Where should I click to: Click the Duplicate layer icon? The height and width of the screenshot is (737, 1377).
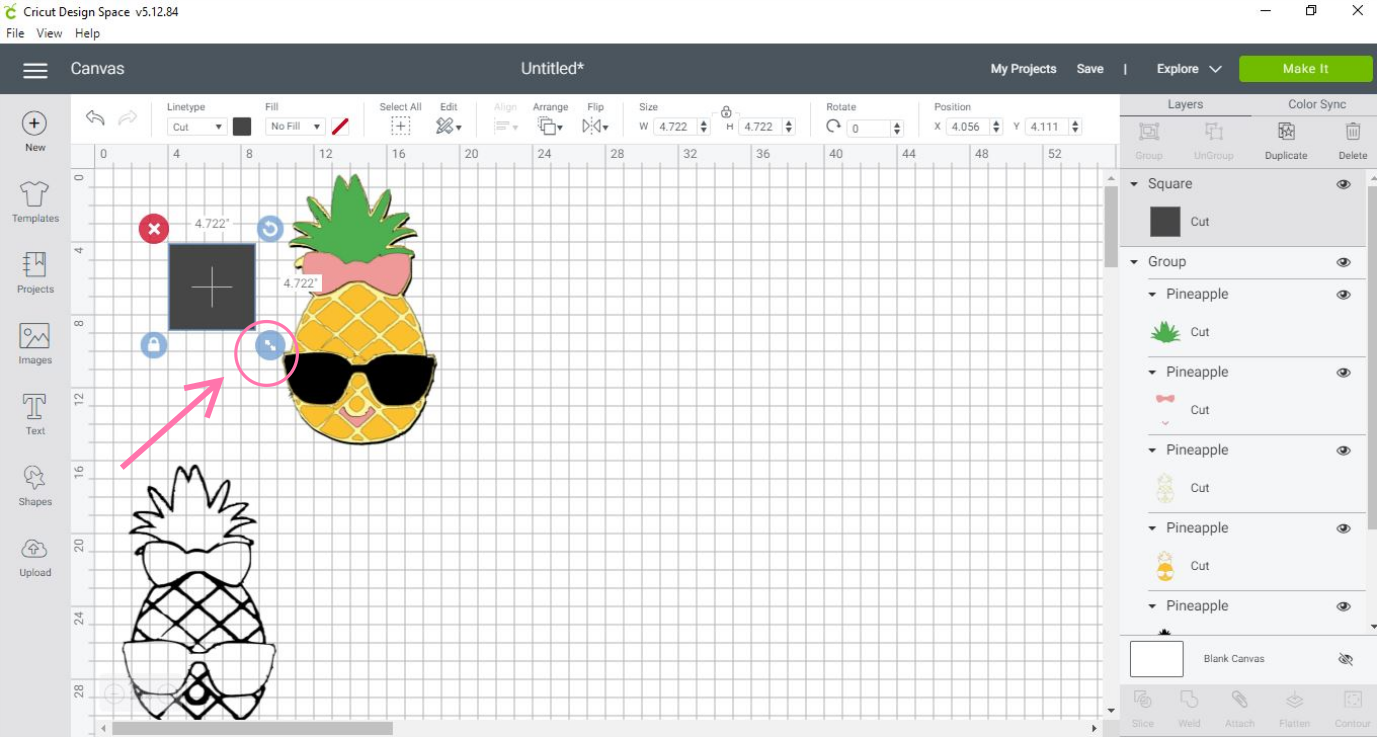[1286, 140]
